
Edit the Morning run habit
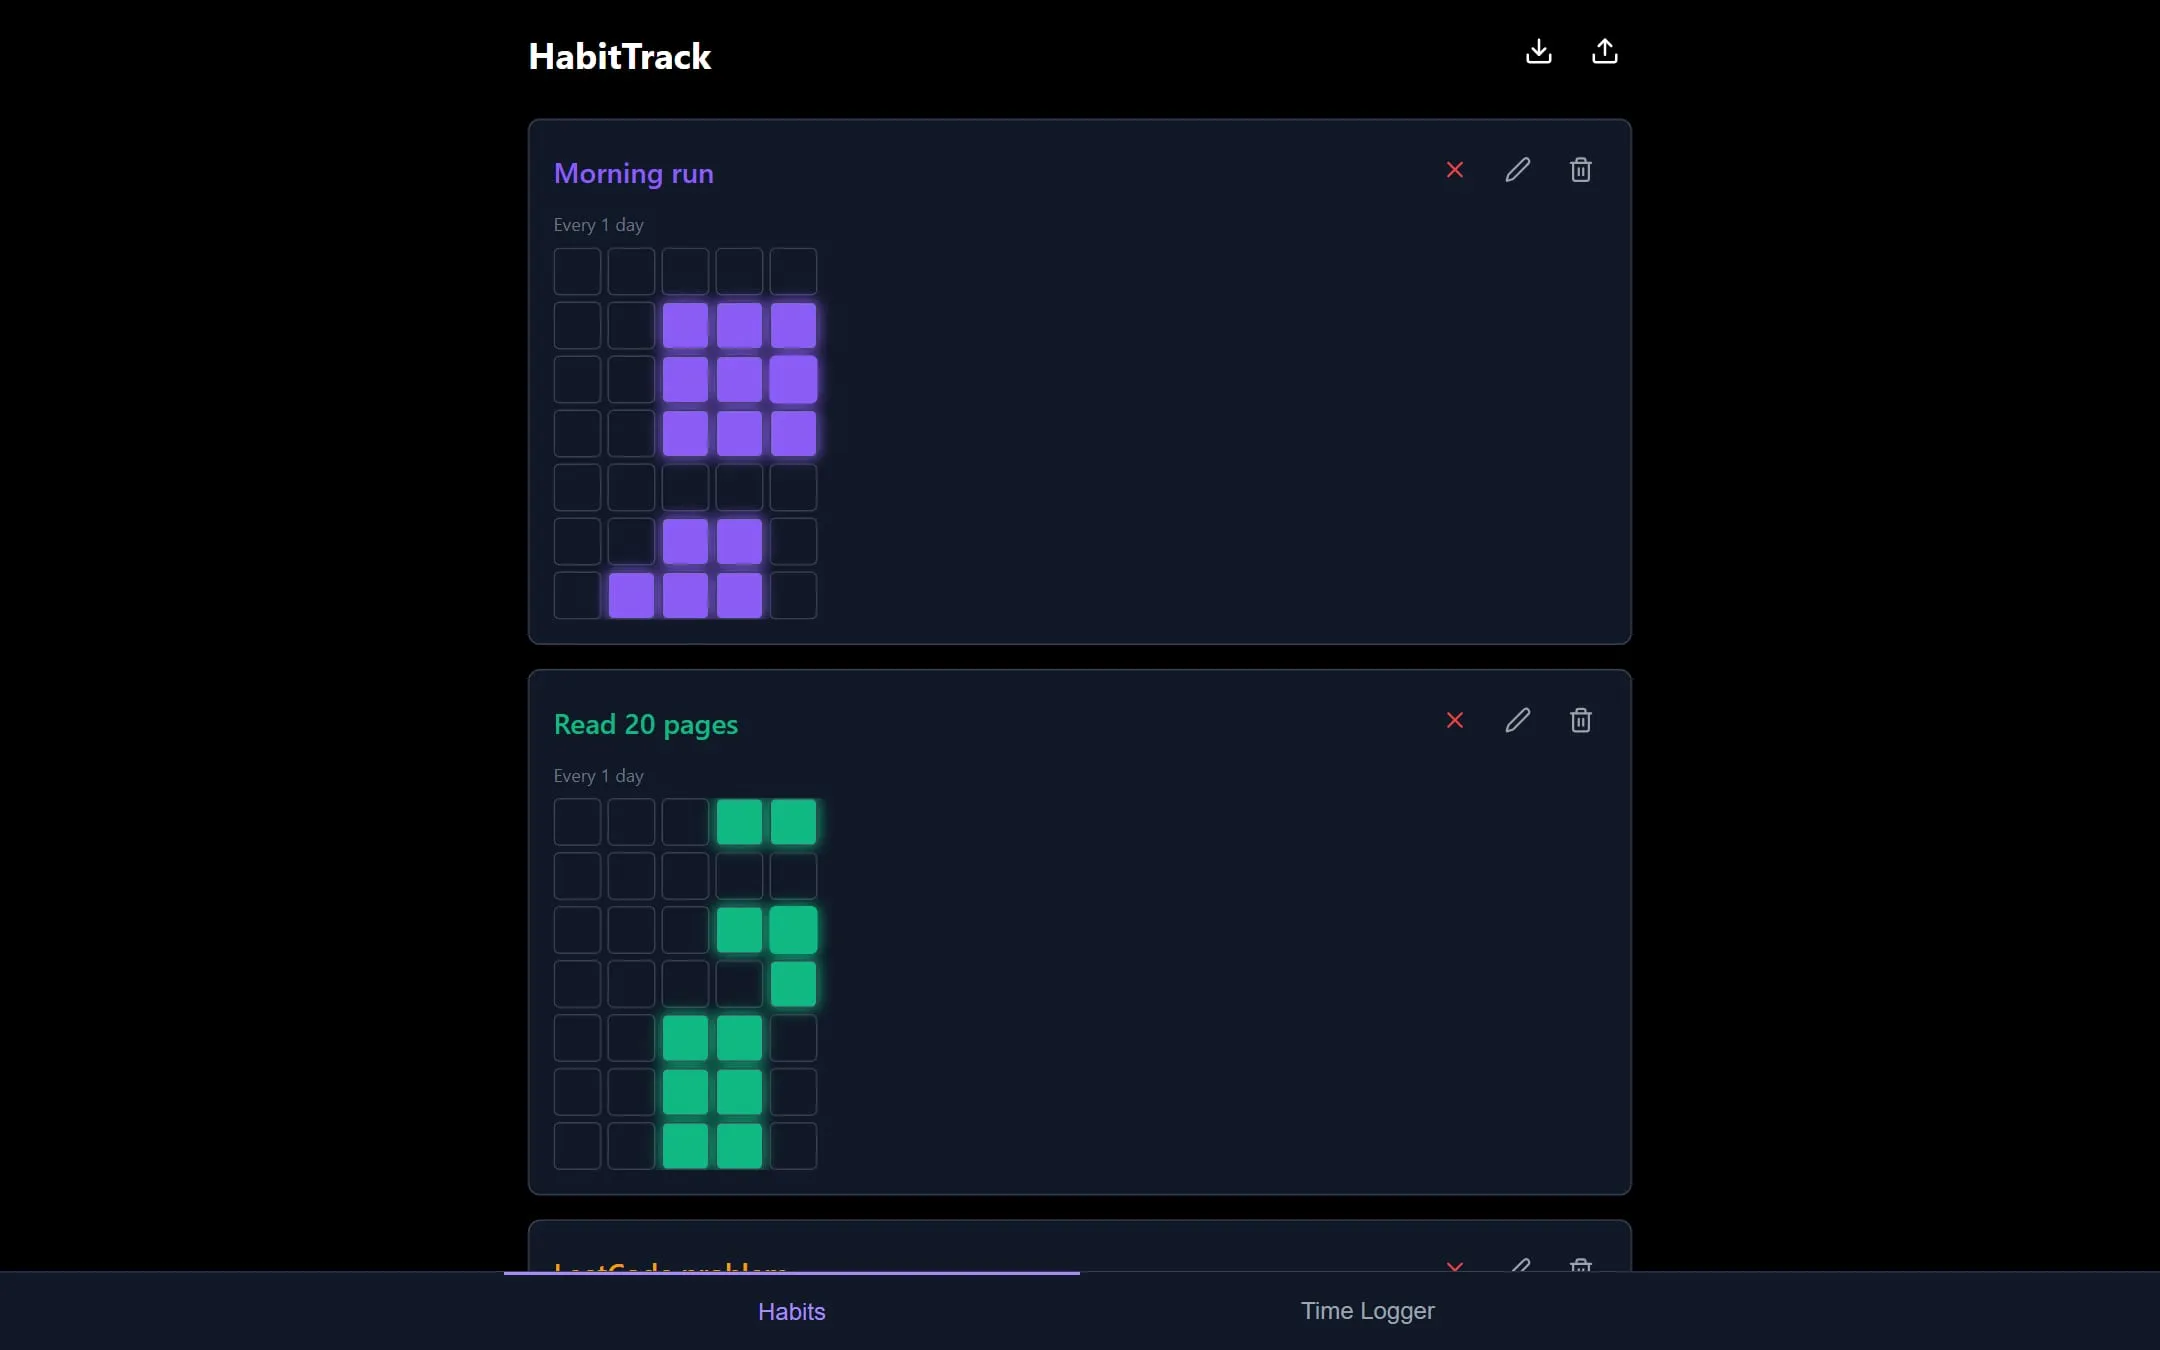[1517, 170]
